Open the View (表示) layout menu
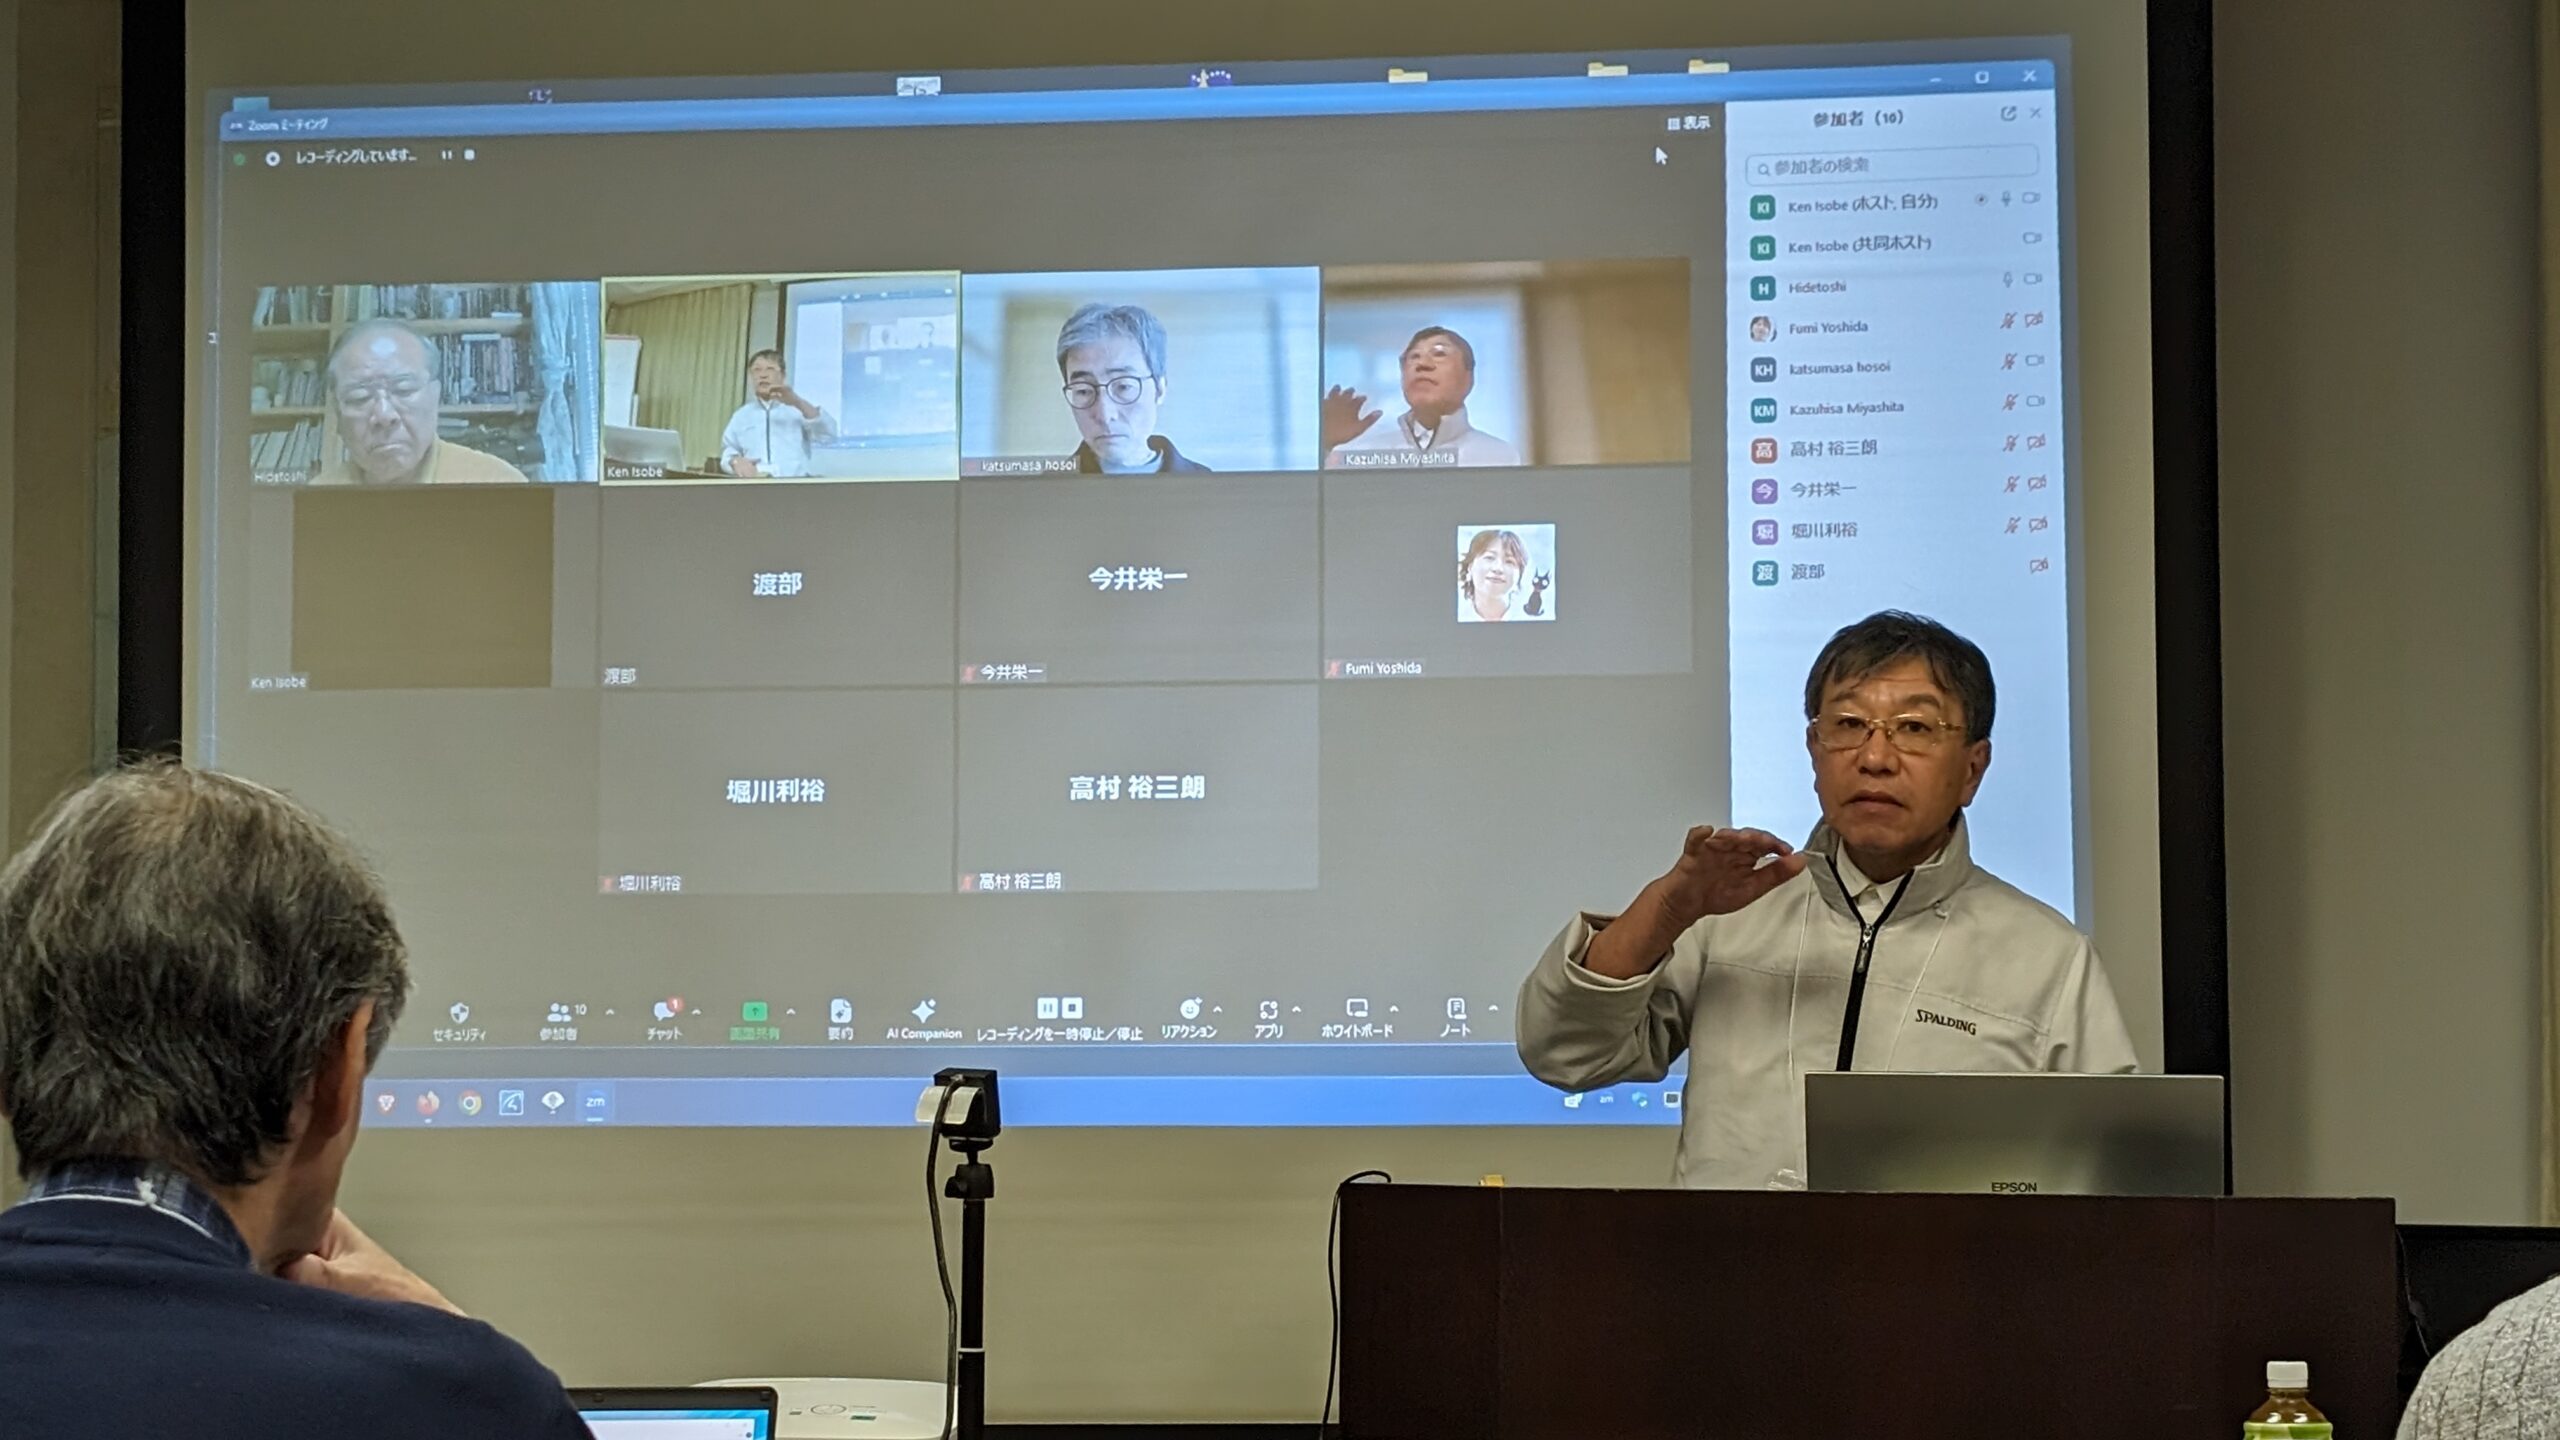2560x1440 pixels. [1688, 123]
